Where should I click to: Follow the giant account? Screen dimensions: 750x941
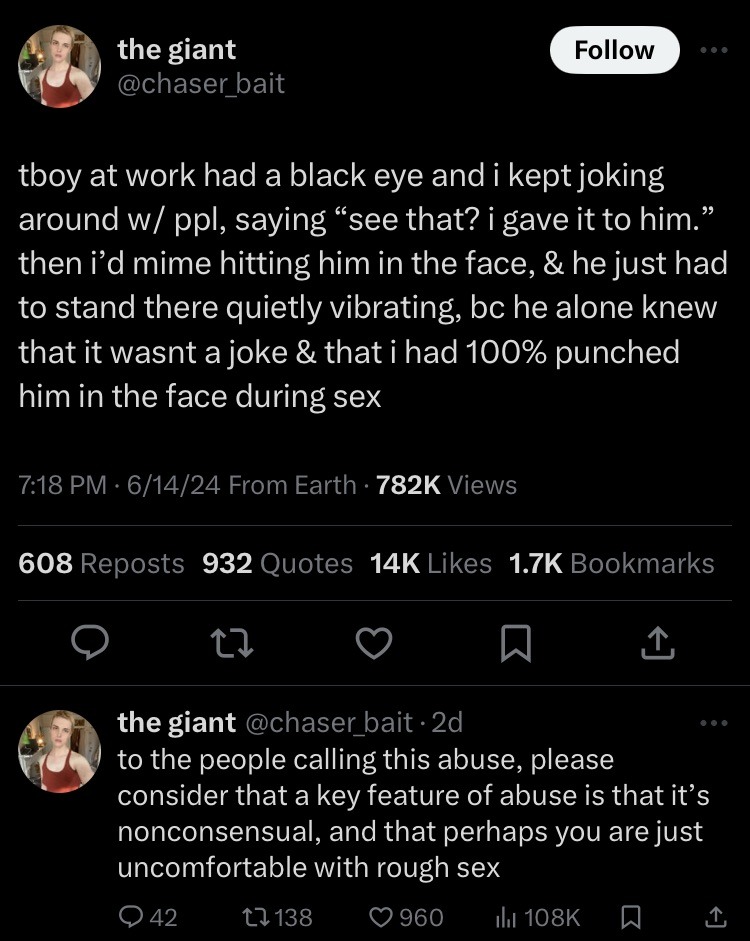click(614, 50)
